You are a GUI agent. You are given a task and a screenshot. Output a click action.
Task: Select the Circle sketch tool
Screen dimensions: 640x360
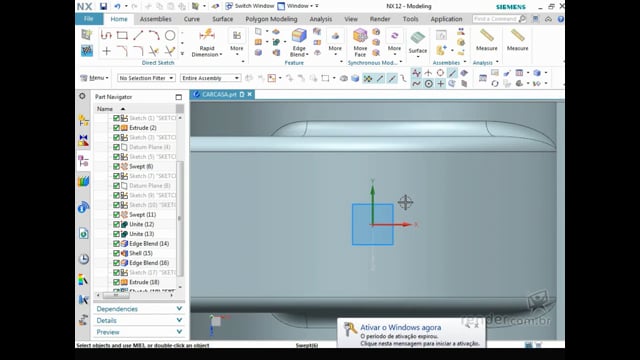point(170,35)
